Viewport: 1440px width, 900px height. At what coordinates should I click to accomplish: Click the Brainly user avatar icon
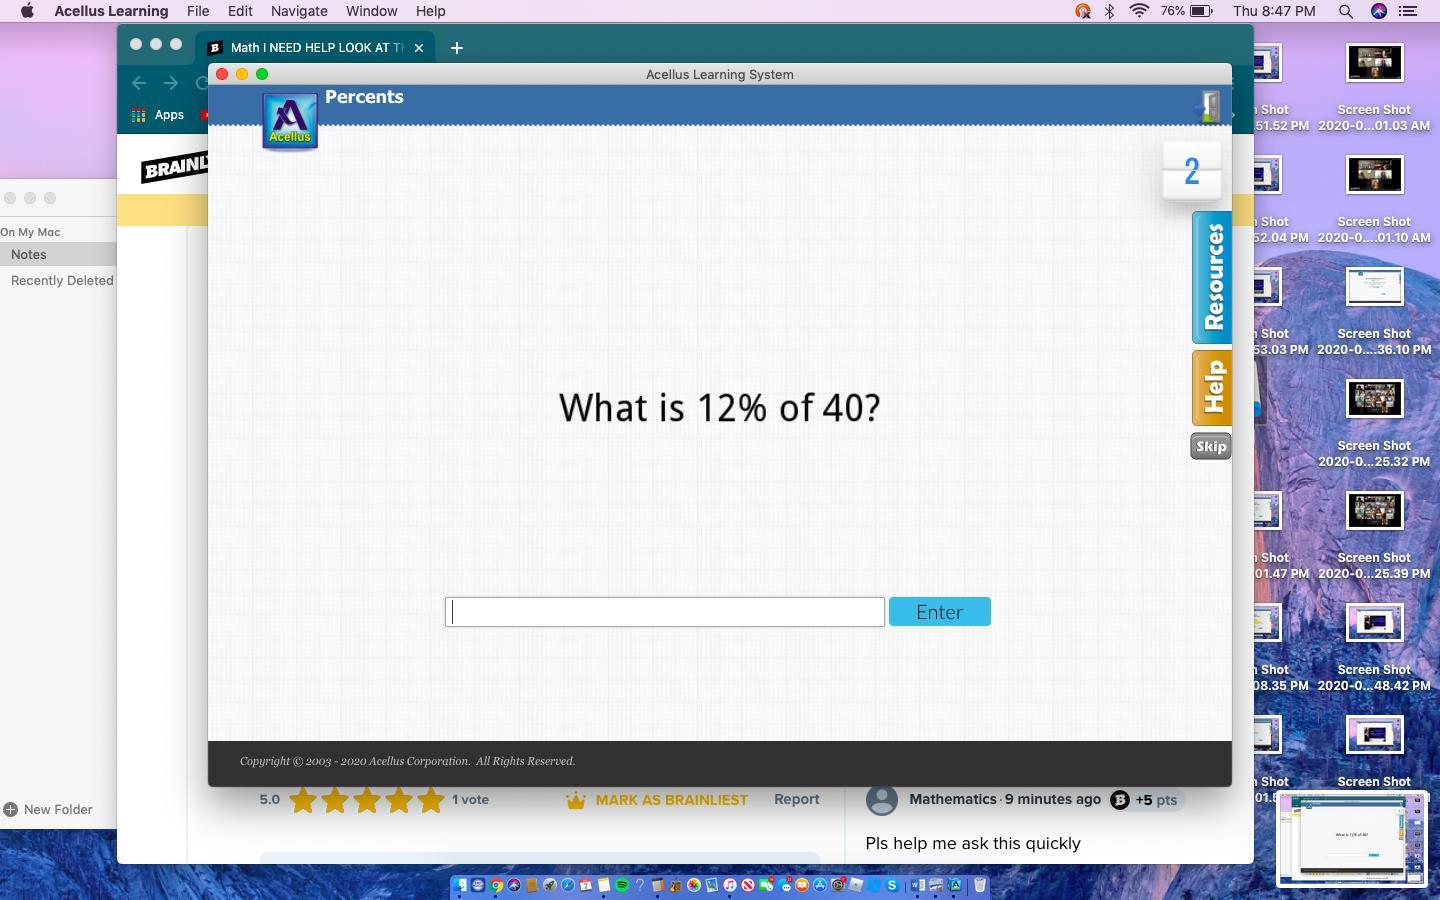[881, 800]
